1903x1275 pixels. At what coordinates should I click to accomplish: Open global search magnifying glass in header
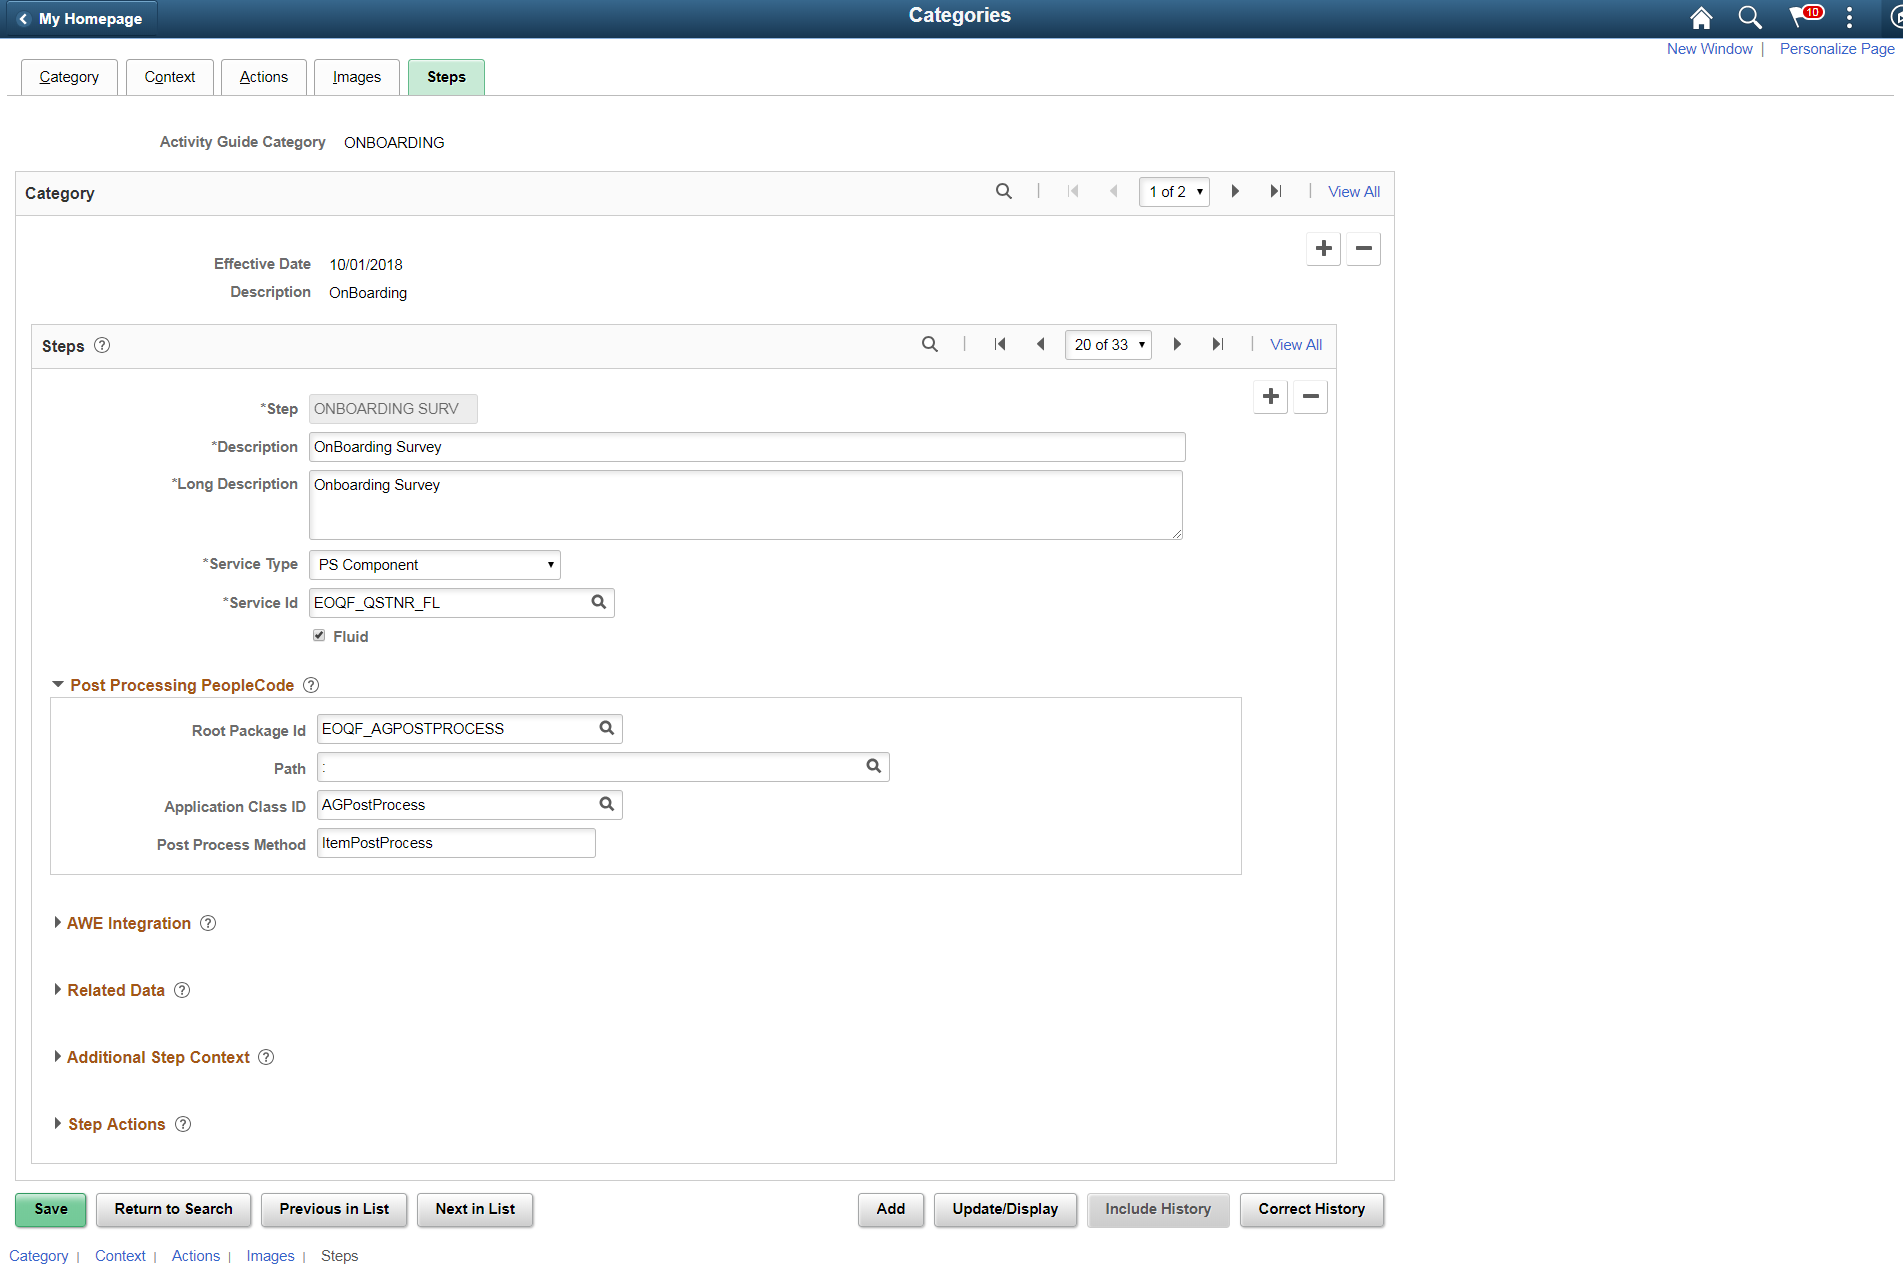coord(1749,17)
